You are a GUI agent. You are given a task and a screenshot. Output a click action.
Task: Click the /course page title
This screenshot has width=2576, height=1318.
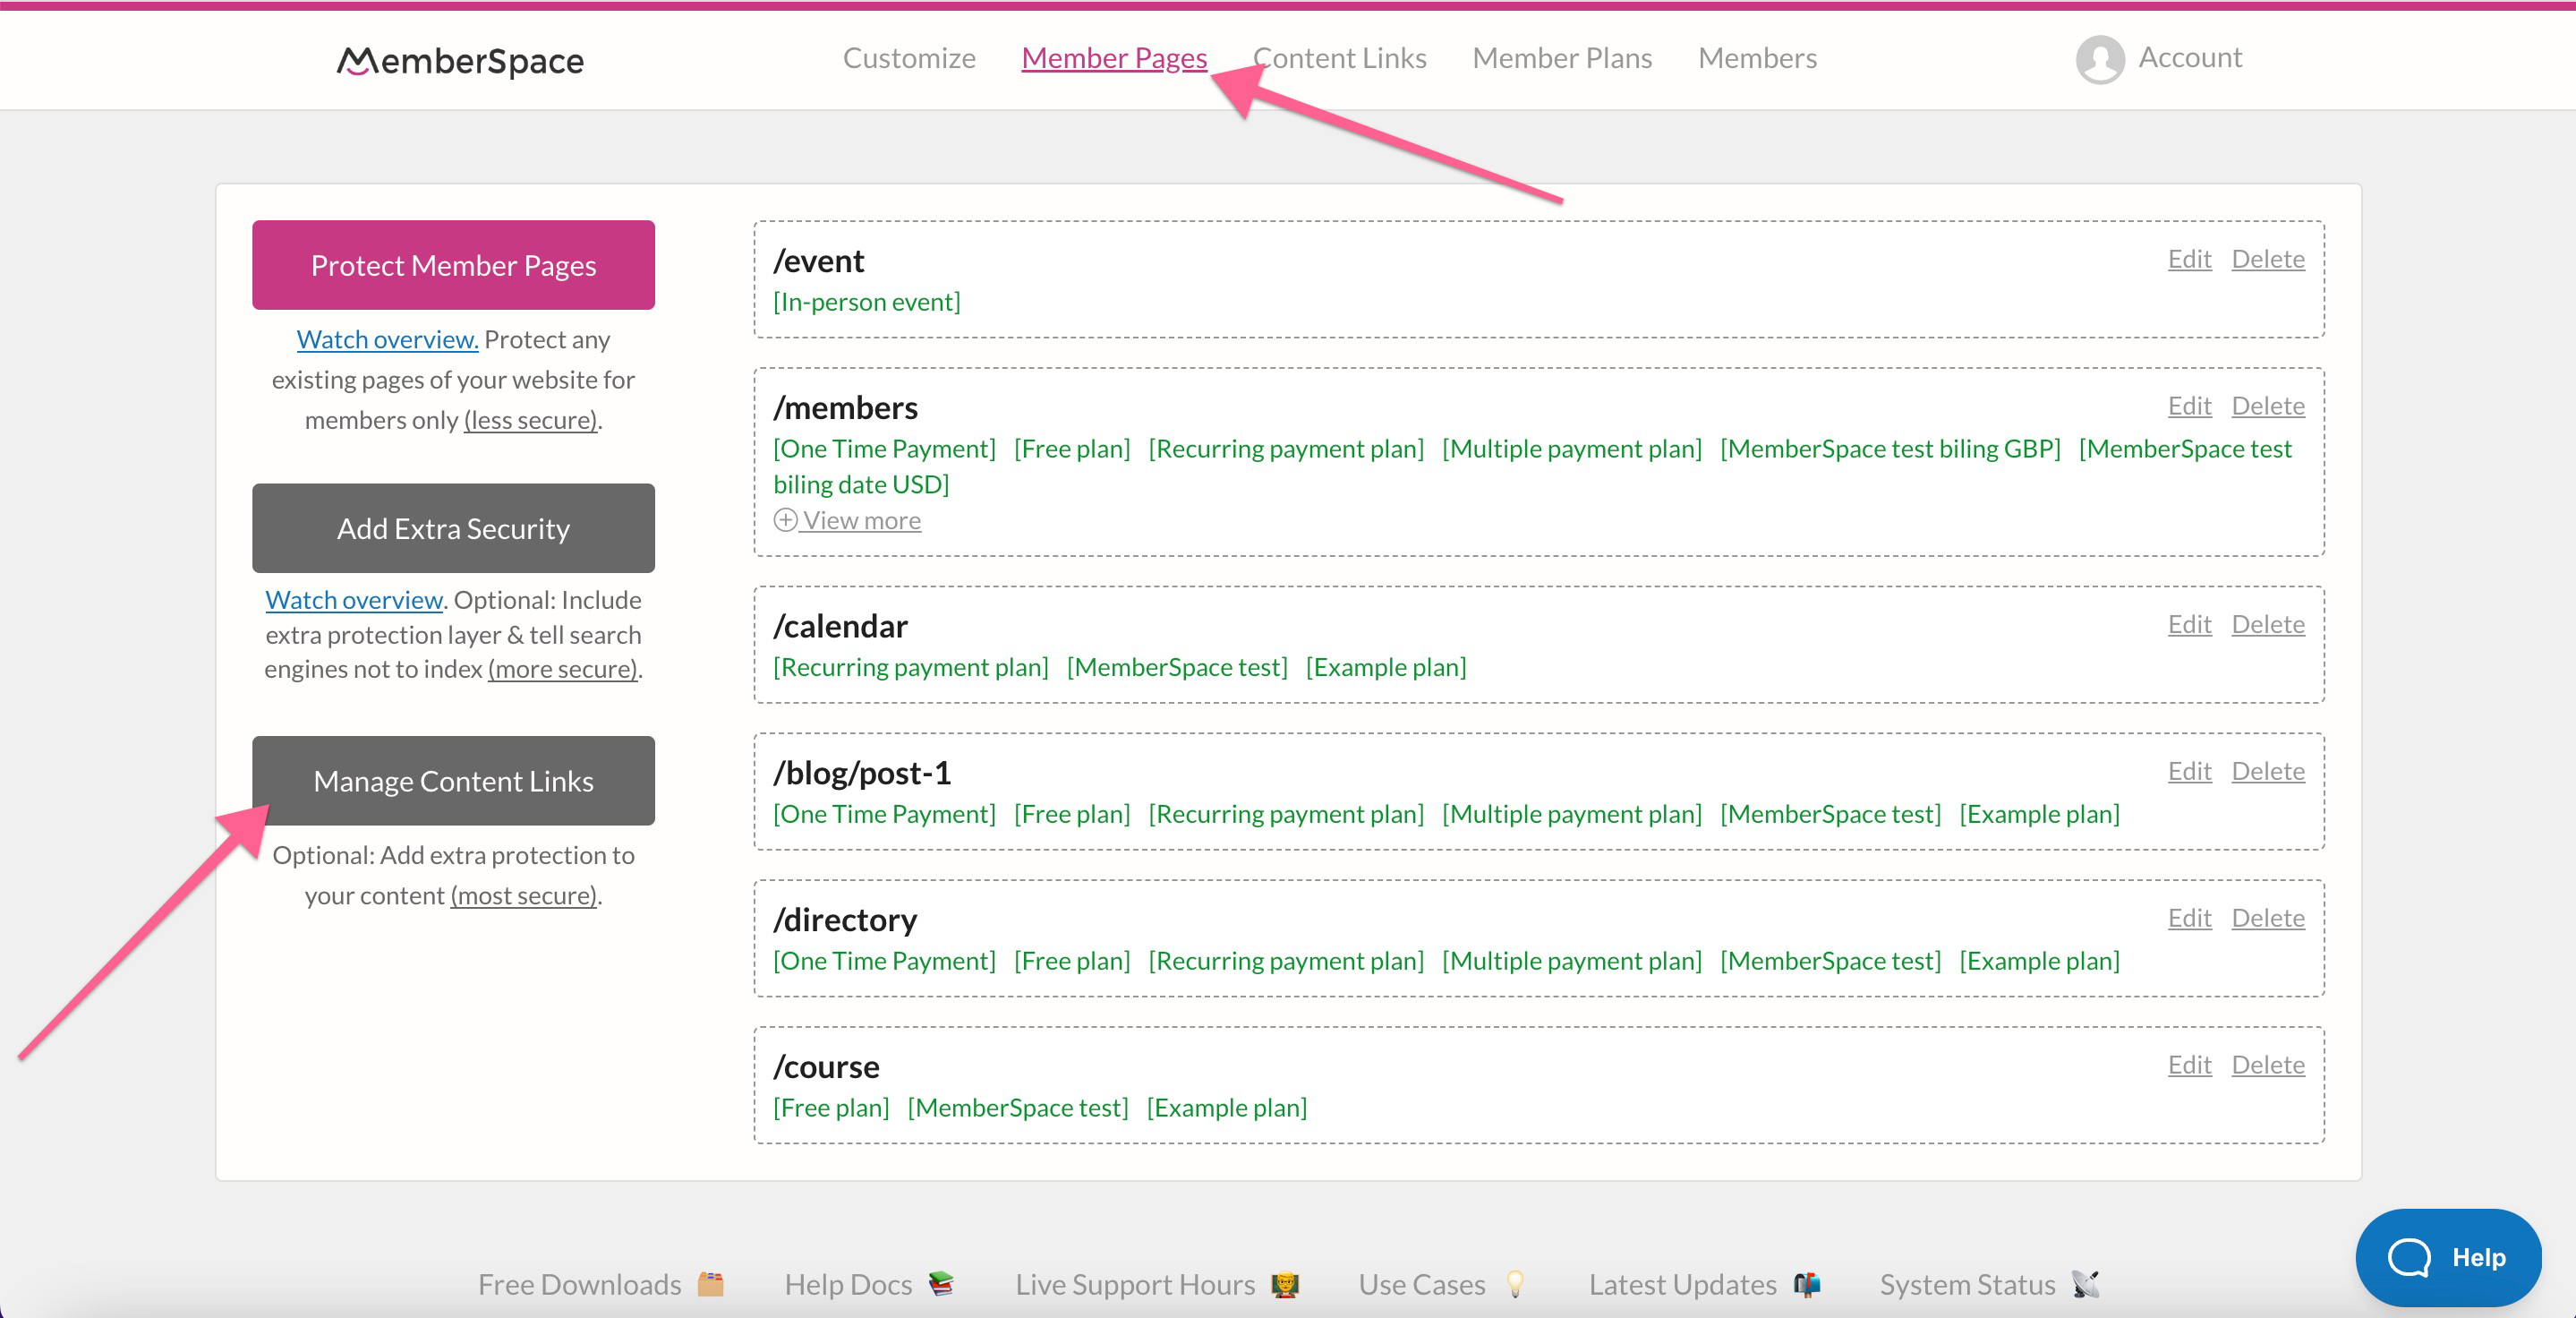point(826,1067)
